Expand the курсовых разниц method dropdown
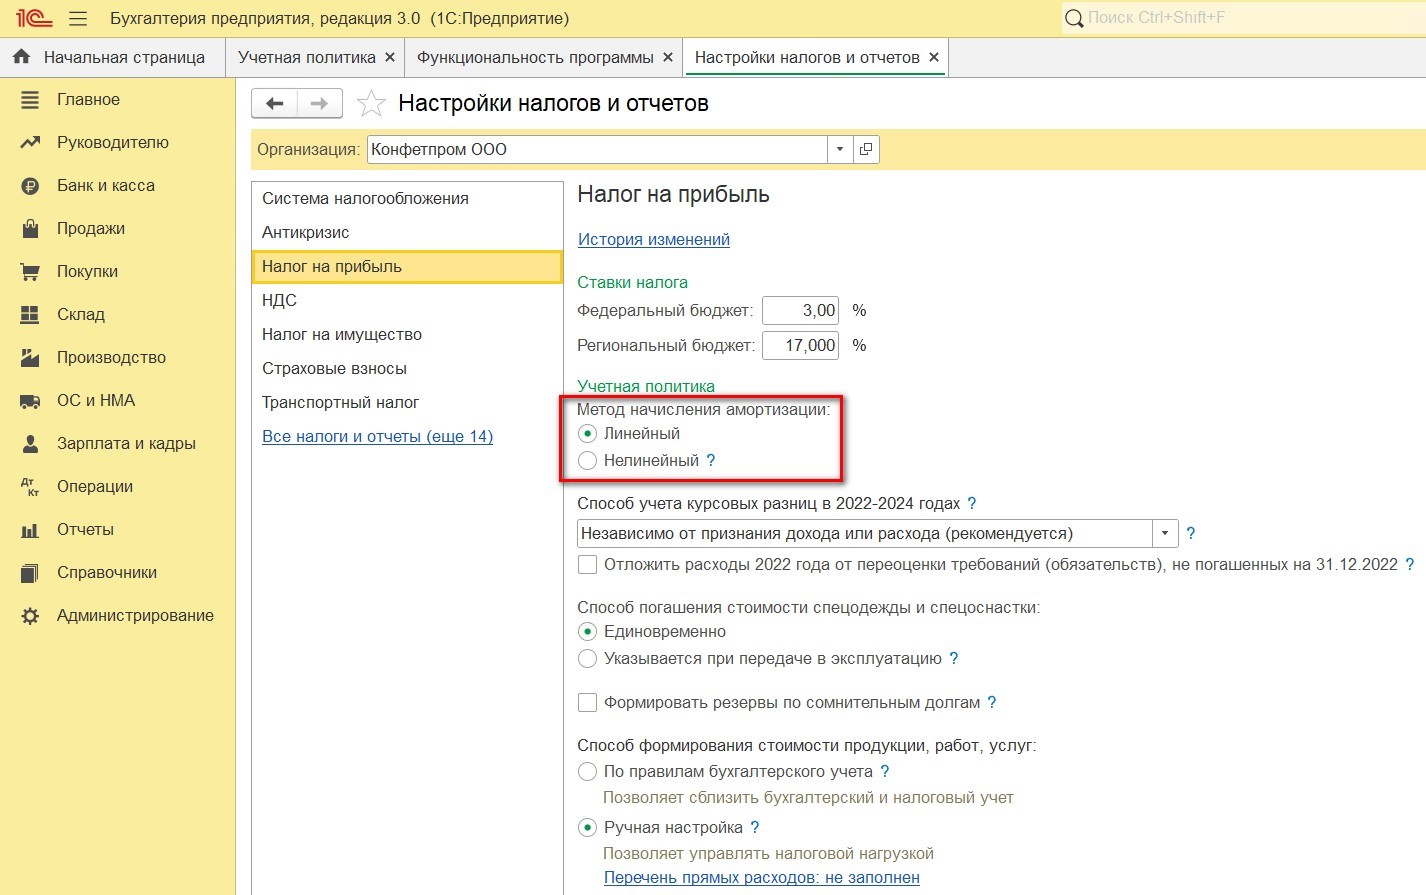This screenshot has height=895, width=1426. point(1165,533)
